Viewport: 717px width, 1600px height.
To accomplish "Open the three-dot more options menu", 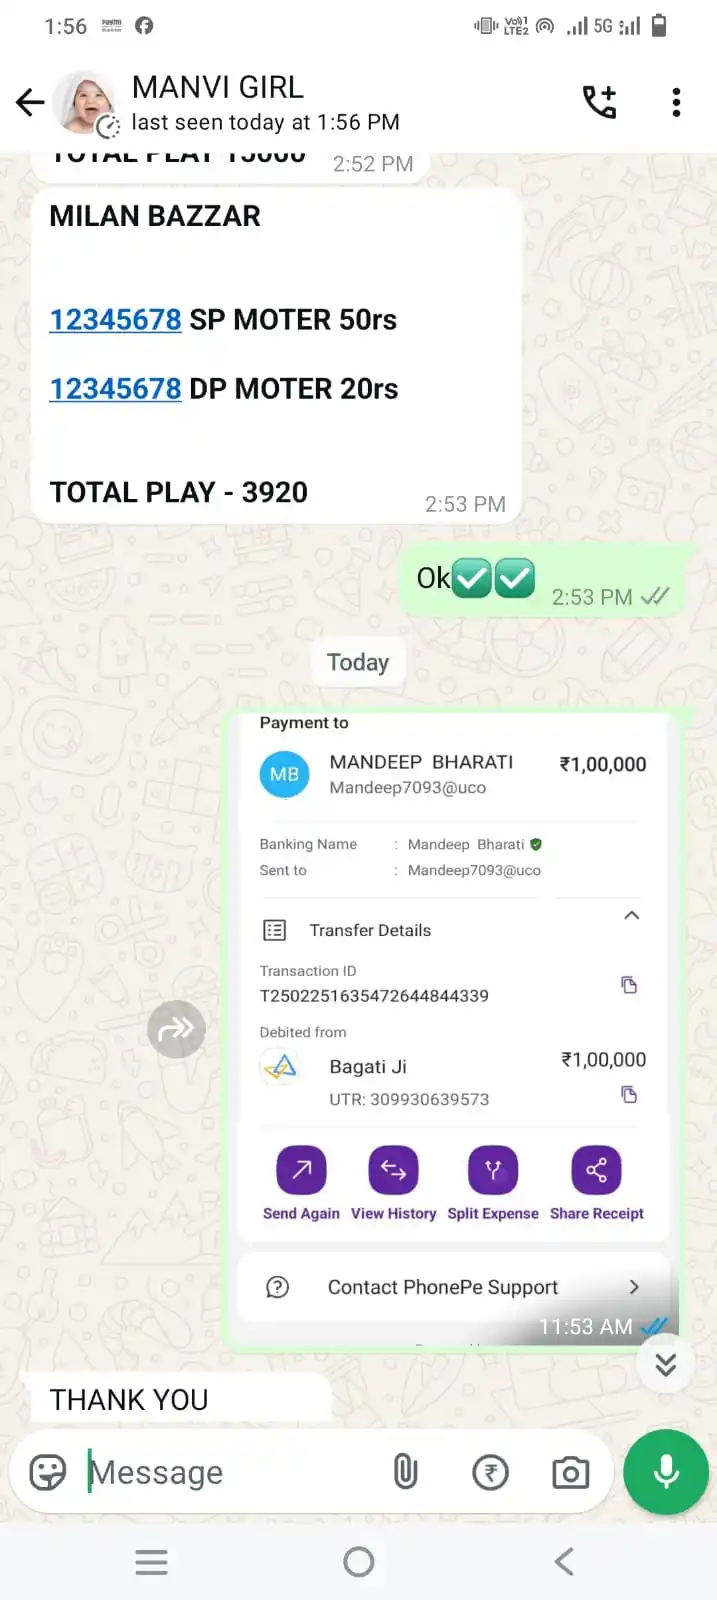I will [x=677, y=102].
